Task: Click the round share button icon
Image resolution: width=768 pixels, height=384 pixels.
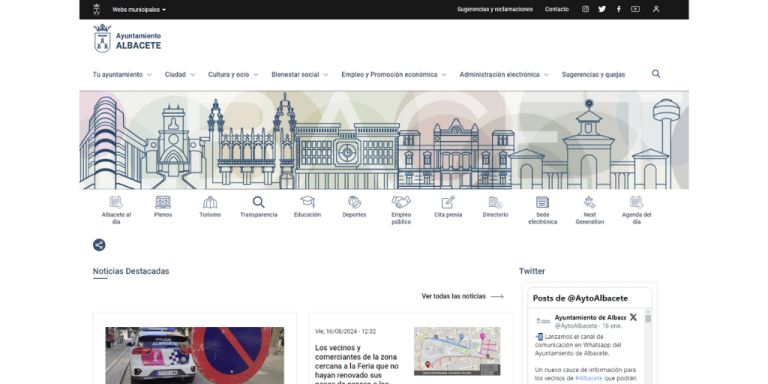Action: point(99,245)
